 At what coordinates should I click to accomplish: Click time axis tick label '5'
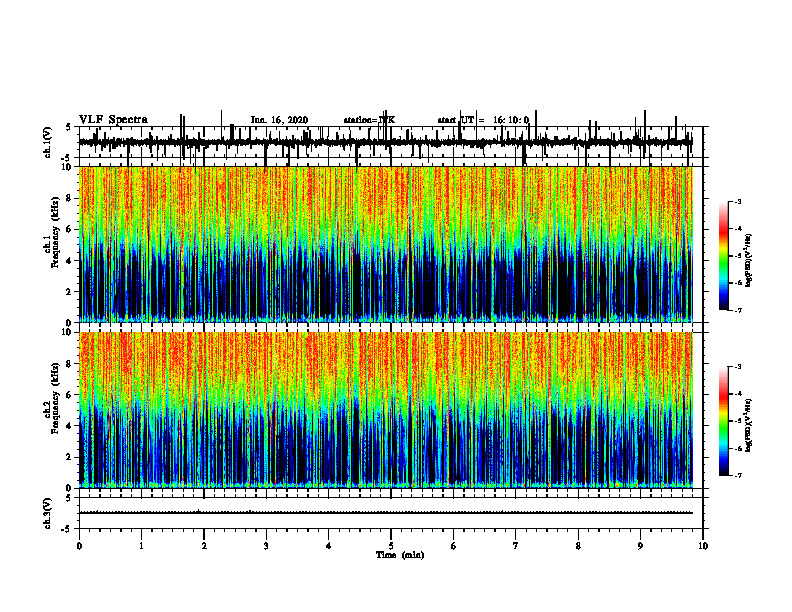point(391,546)
